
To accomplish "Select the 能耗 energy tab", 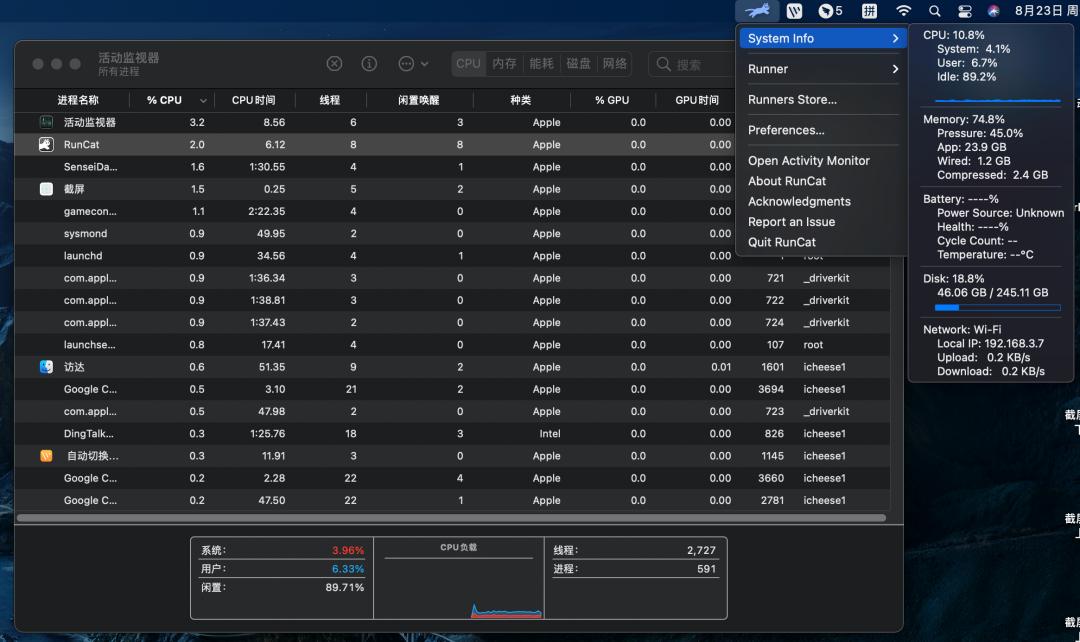I will pos(541,64).
